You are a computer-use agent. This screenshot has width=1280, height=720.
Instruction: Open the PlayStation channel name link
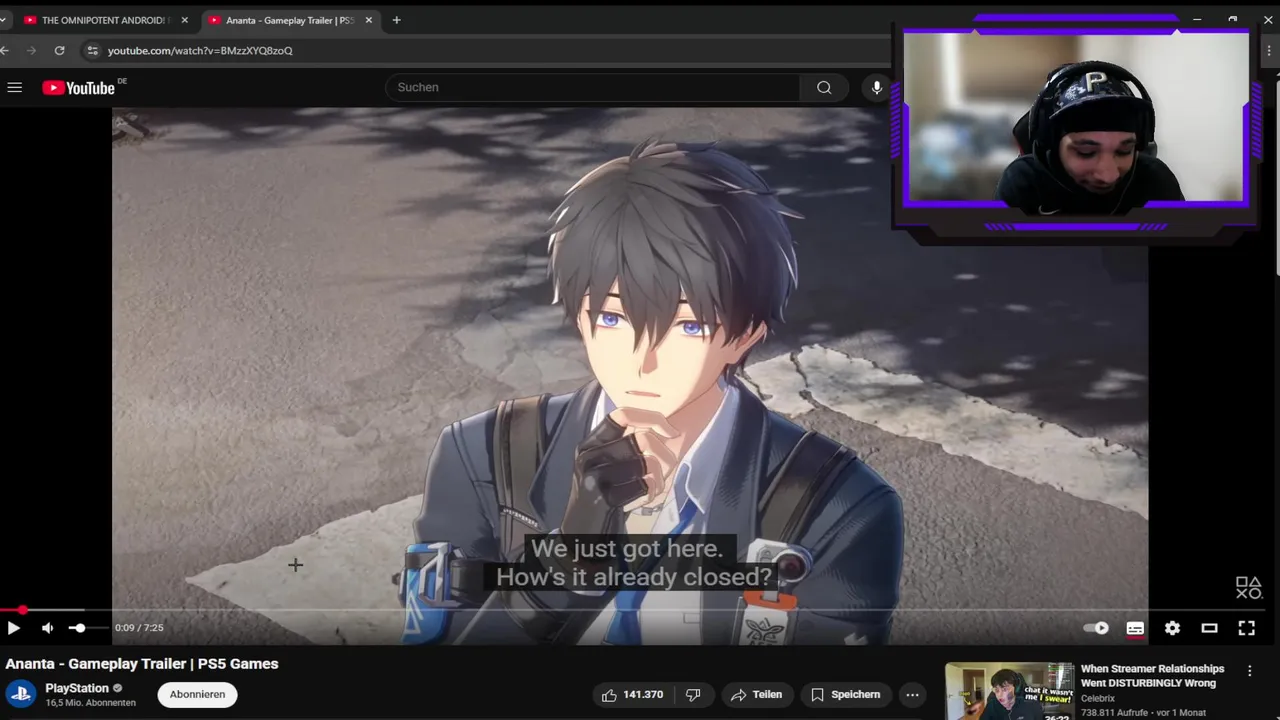[x=77, y=688]
